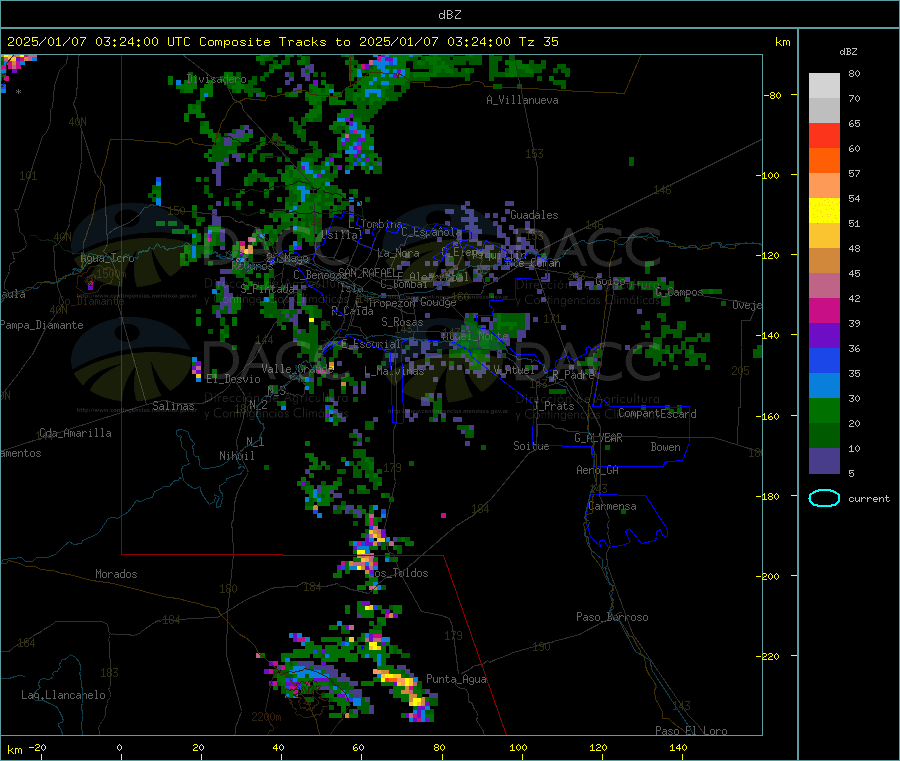Select the dark green 10-20 dBZ legend swatch
The width and height of the screenshot is (900, 761).
click(824, 436)
